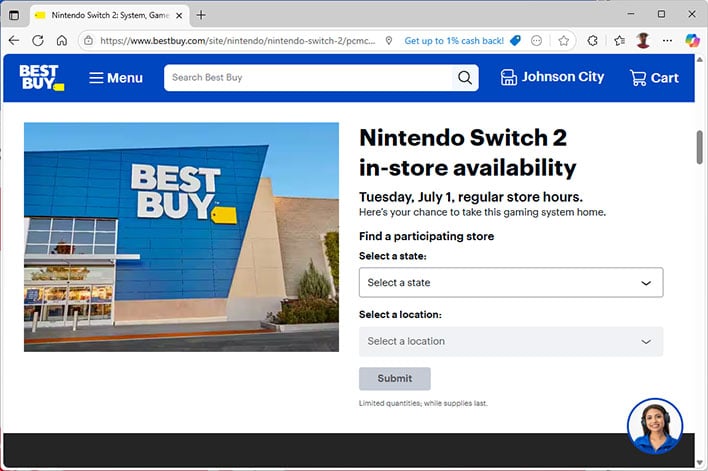Click the browser Home icon
708x471 pixels.
click(x=62, y=41)
